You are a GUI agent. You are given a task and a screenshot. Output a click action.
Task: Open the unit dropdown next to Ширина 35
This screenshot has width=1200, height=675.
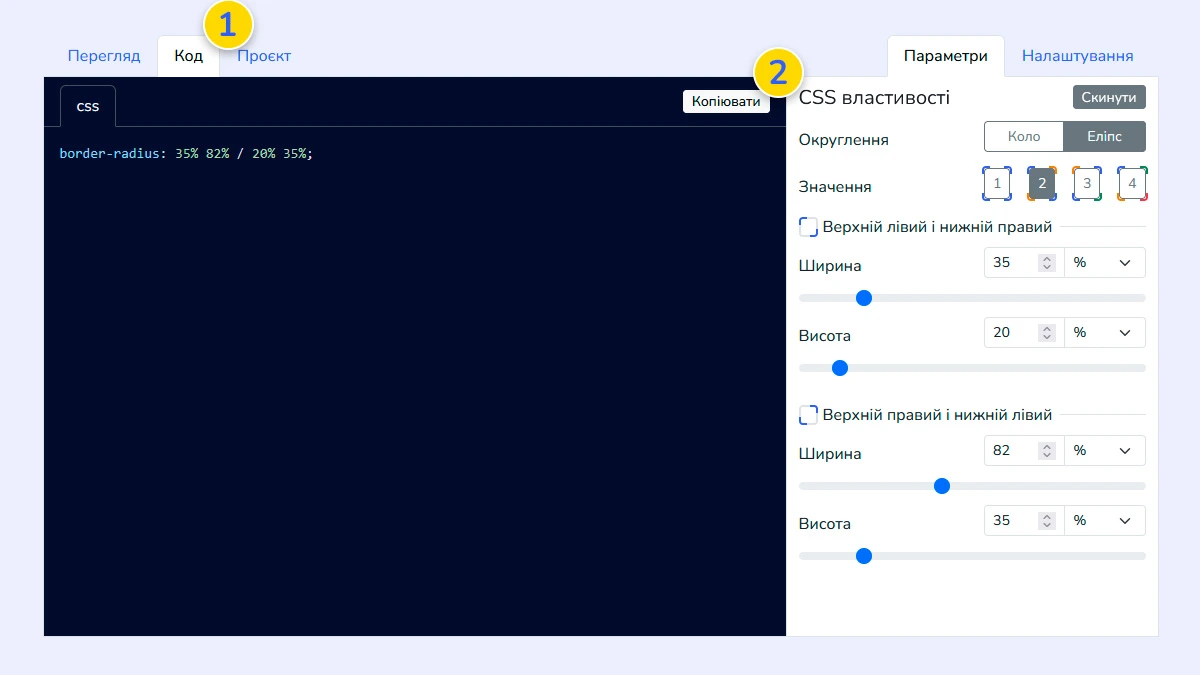[x=1104, y=262]
